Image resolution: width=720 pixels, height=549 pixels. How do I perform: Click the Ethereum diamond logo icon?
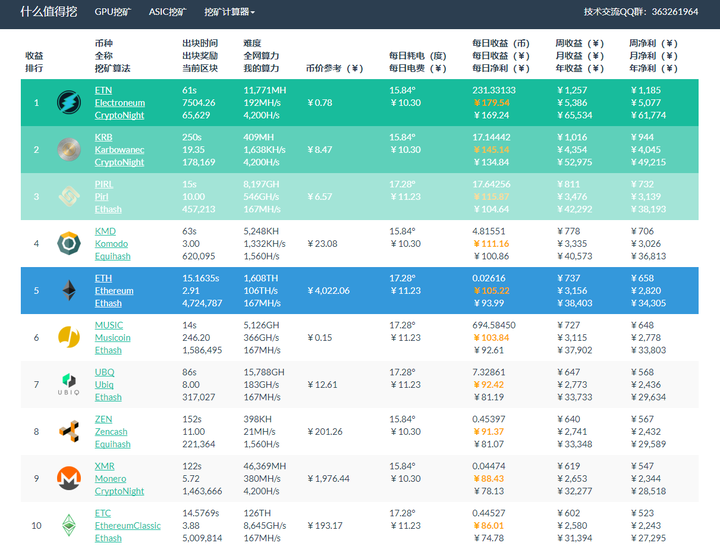[69, 291]
